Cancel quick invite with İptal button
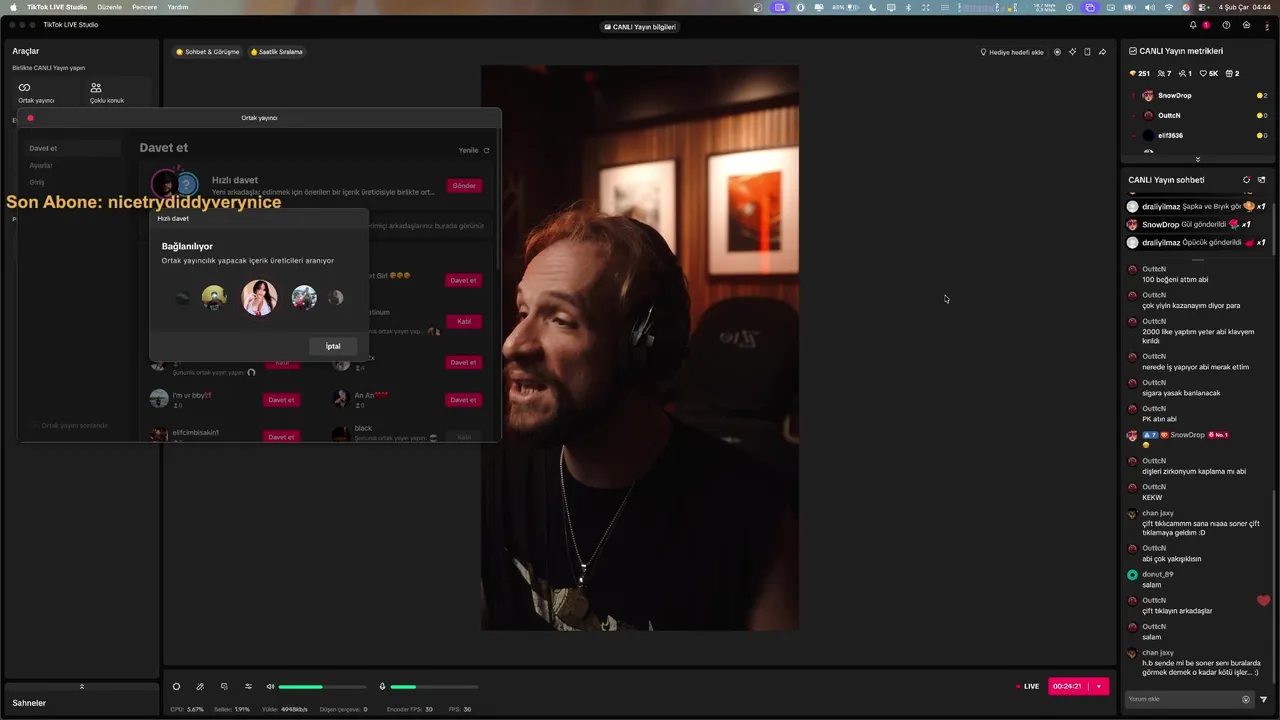1280x720 pixels. [x=333, y=346]
